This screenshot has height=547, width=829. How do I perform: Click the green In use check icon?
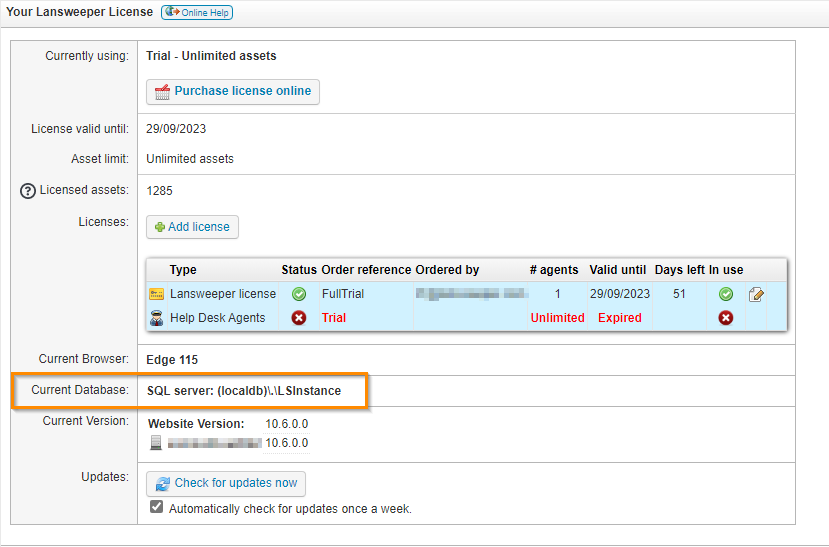coord(726,295)
